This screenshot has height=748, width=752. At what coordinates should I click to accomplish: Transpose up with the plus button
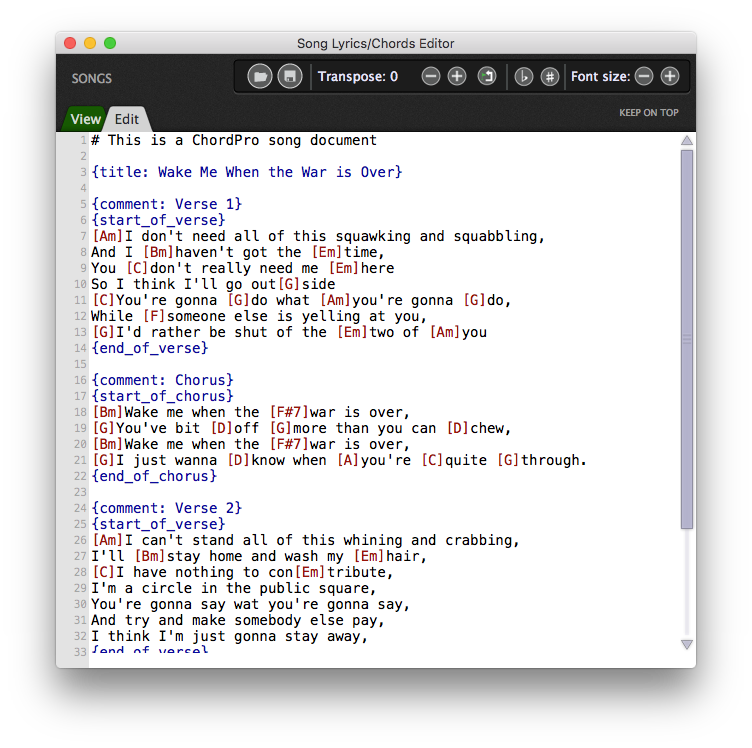[x=457, y=76]
